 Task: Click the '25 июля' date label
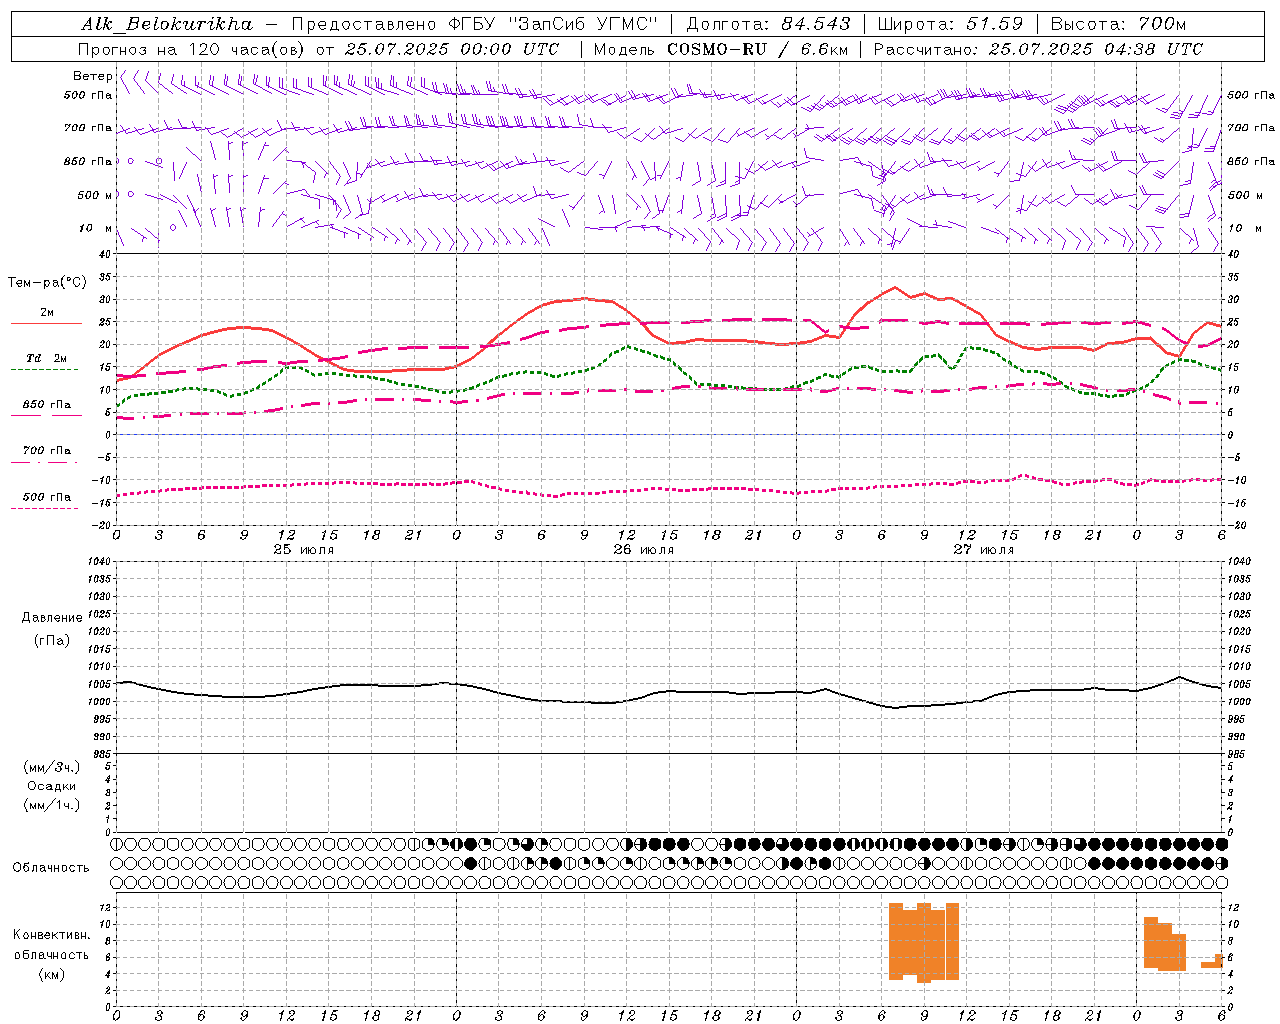[x=304, y=550]
